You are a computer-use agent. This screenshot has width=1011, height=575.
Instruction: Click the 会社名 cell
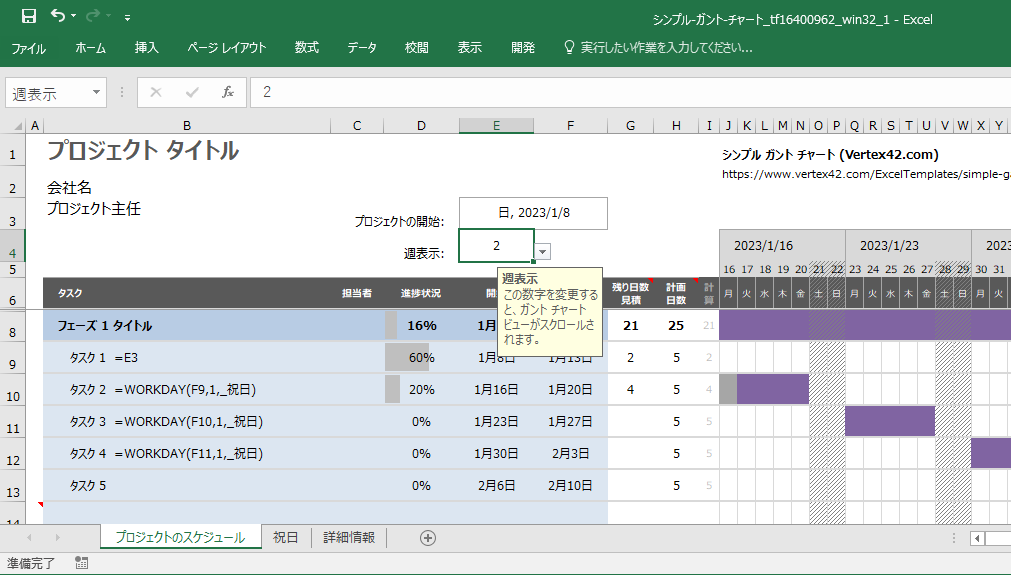(x=69, y=188)
